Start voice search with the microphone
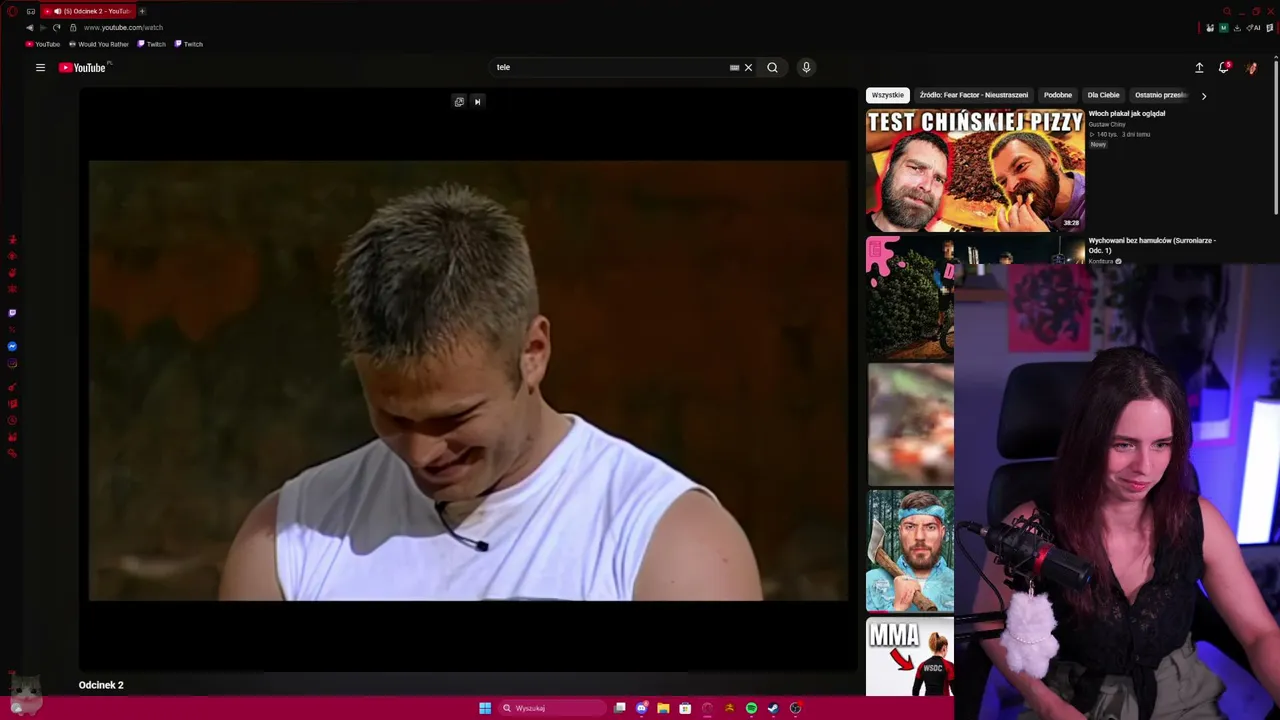The height and width of the screenshot is (720, 1280). tap(806, 68)
